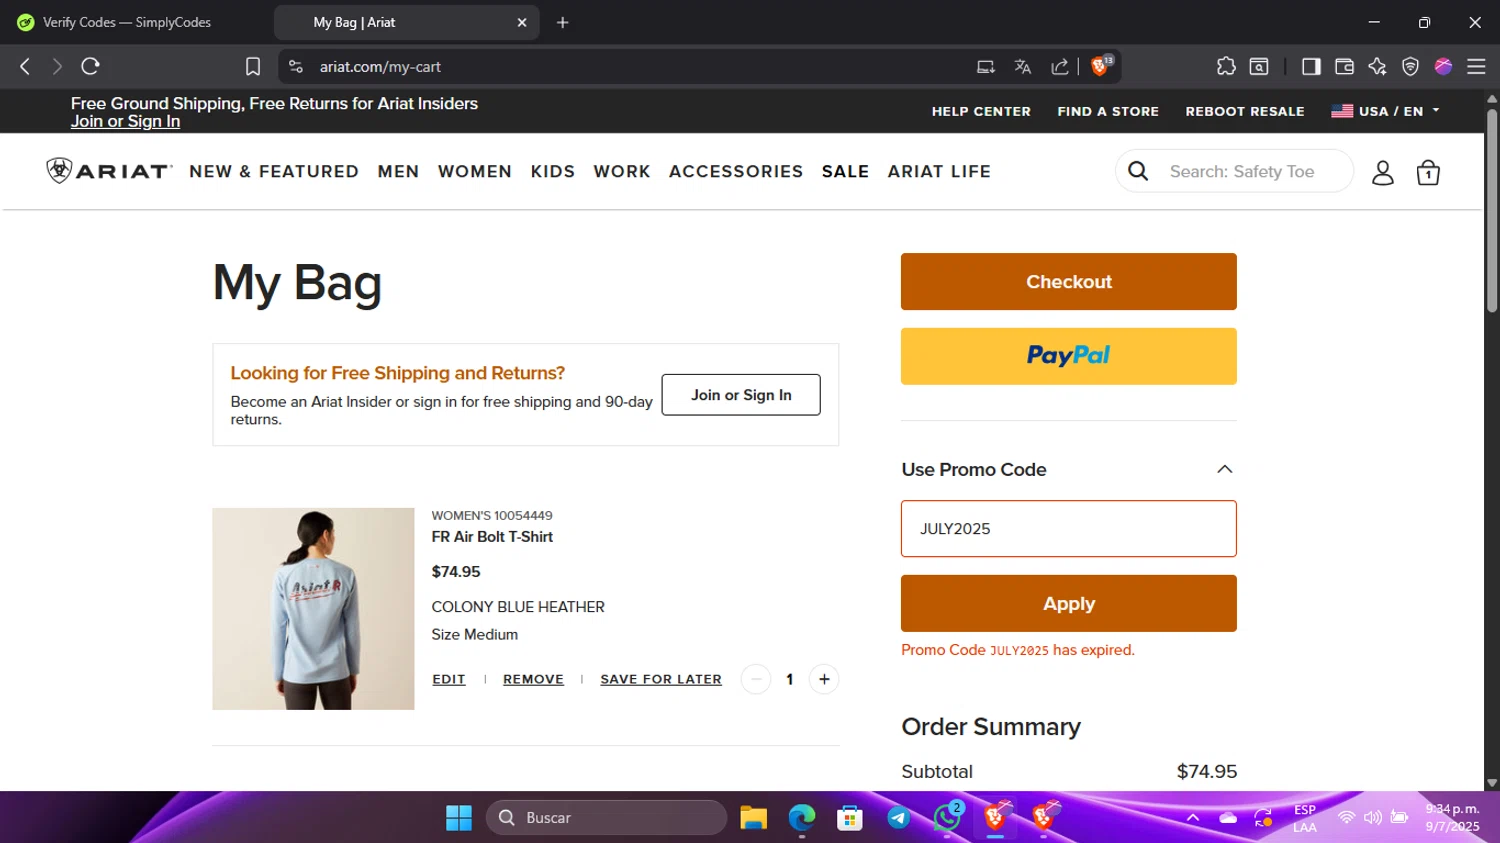Collapse the Use Promo Code section

(x=1224, y=469)
